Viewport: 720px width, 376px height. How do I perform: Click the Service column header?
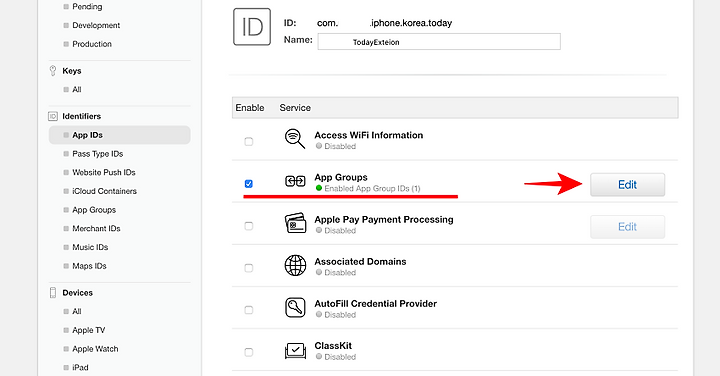(x=295, y=107)
